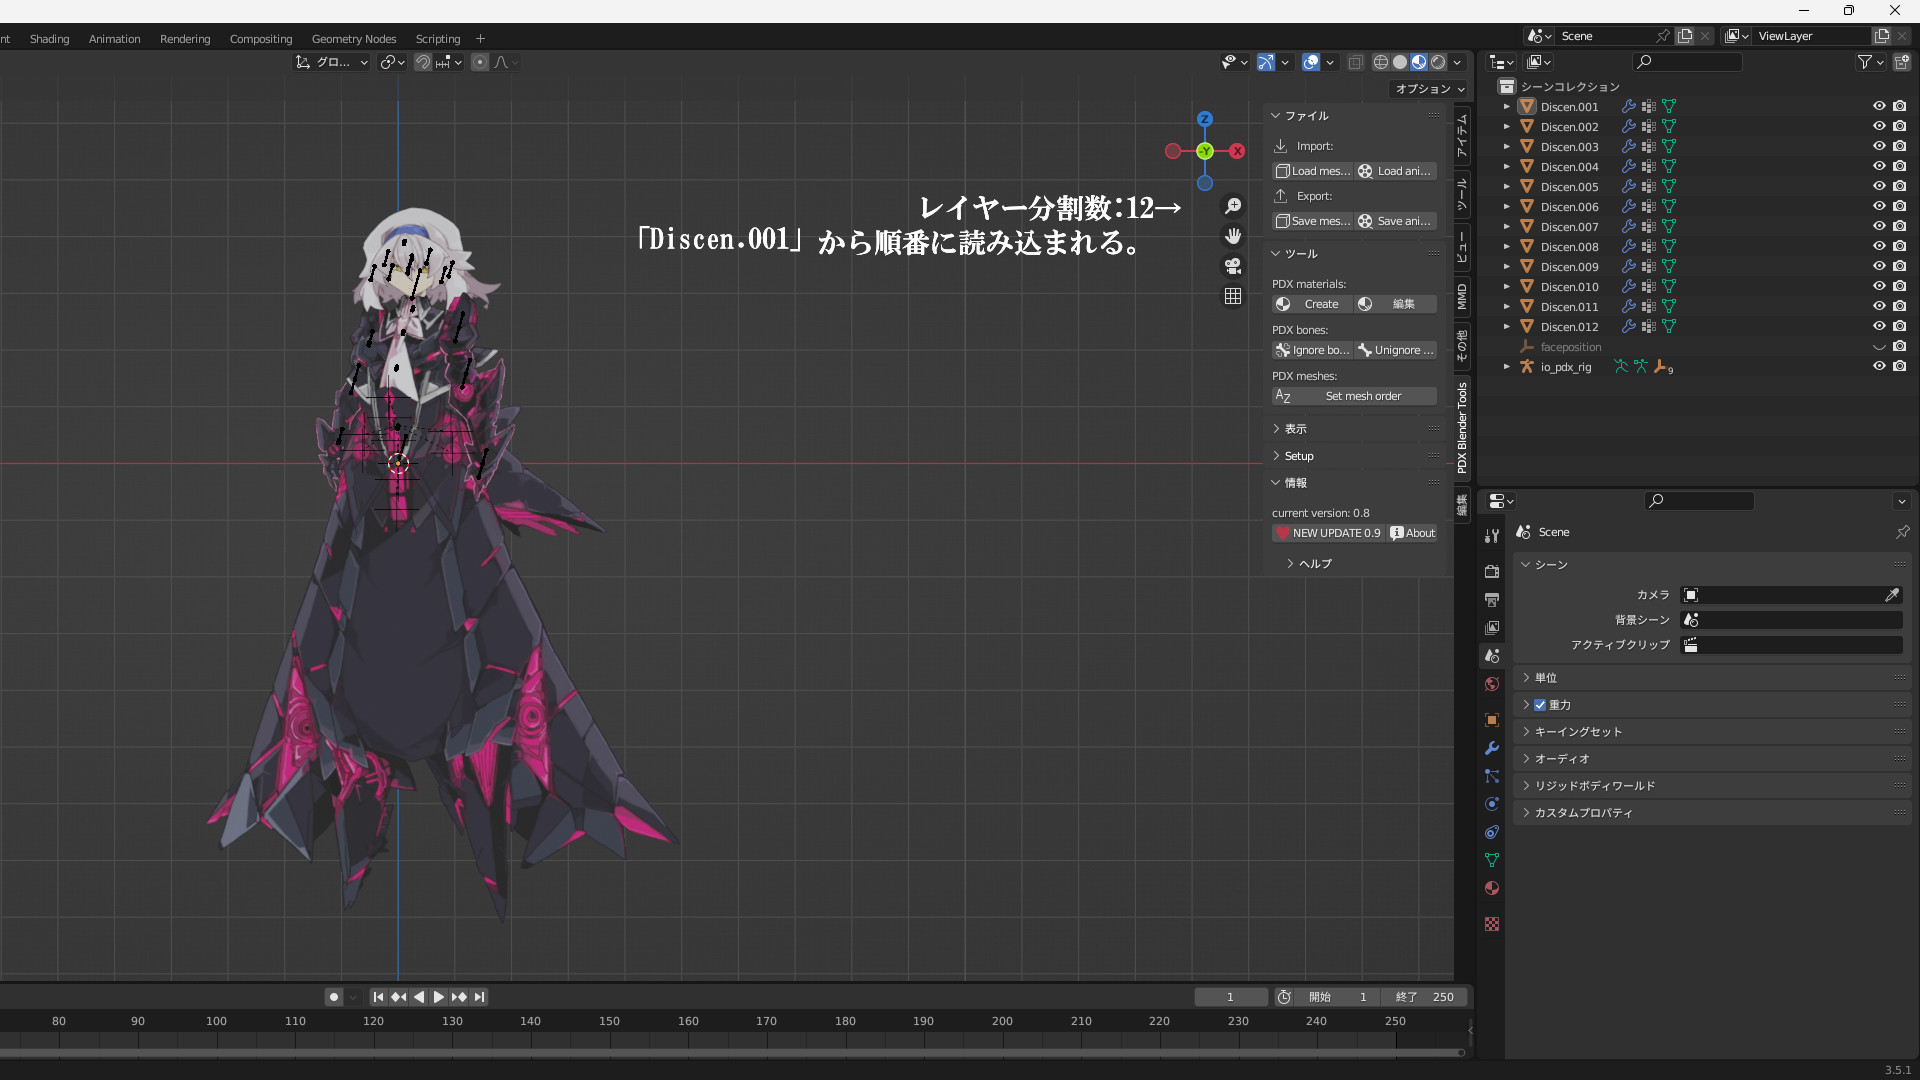Disable Discen.009 in renders

pyautogui.click(x=1900, y=267)
